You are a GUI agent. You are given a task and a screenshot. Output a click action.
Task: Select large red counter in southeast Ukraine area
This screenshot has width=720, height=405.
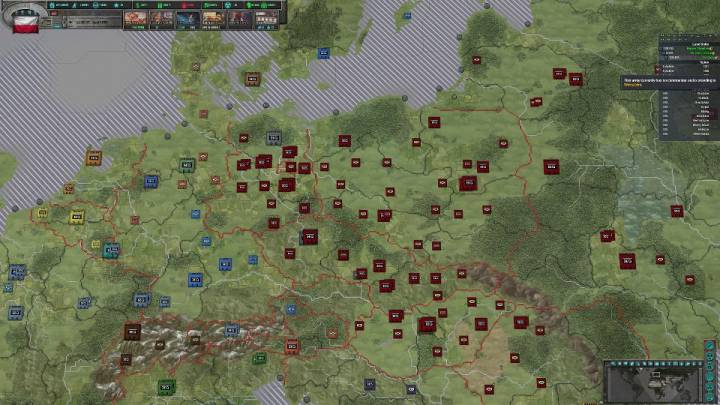627,261
